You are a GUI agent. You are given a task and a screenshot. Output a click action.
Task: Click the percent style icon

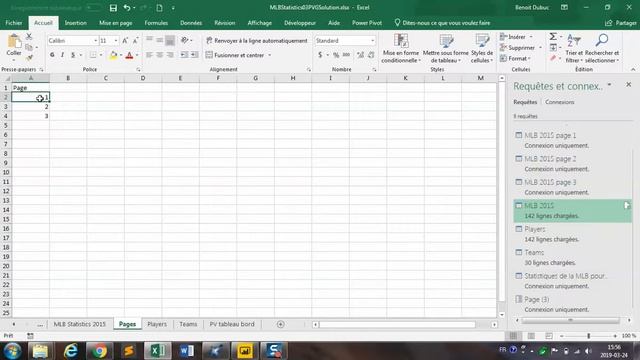(x=336, y=55)
